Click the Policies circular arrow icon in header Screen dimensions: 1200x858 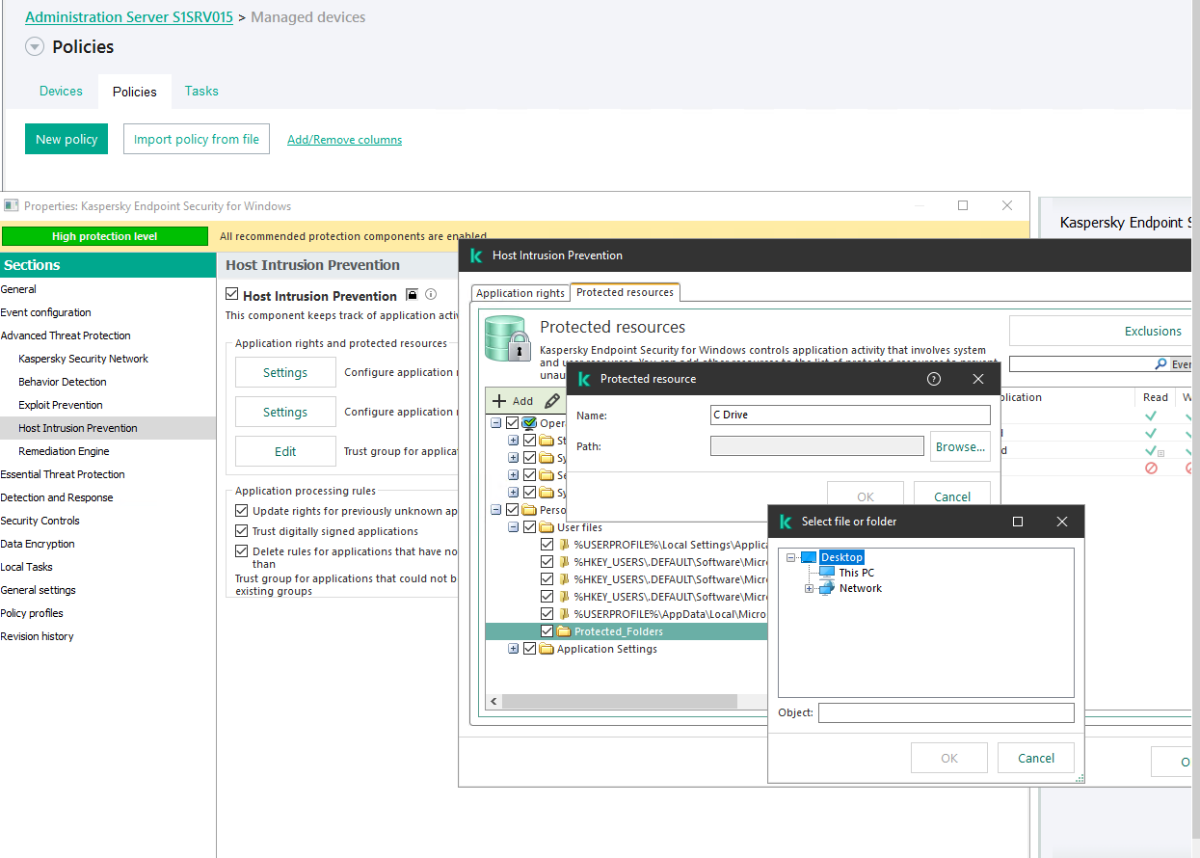(35, 47)
